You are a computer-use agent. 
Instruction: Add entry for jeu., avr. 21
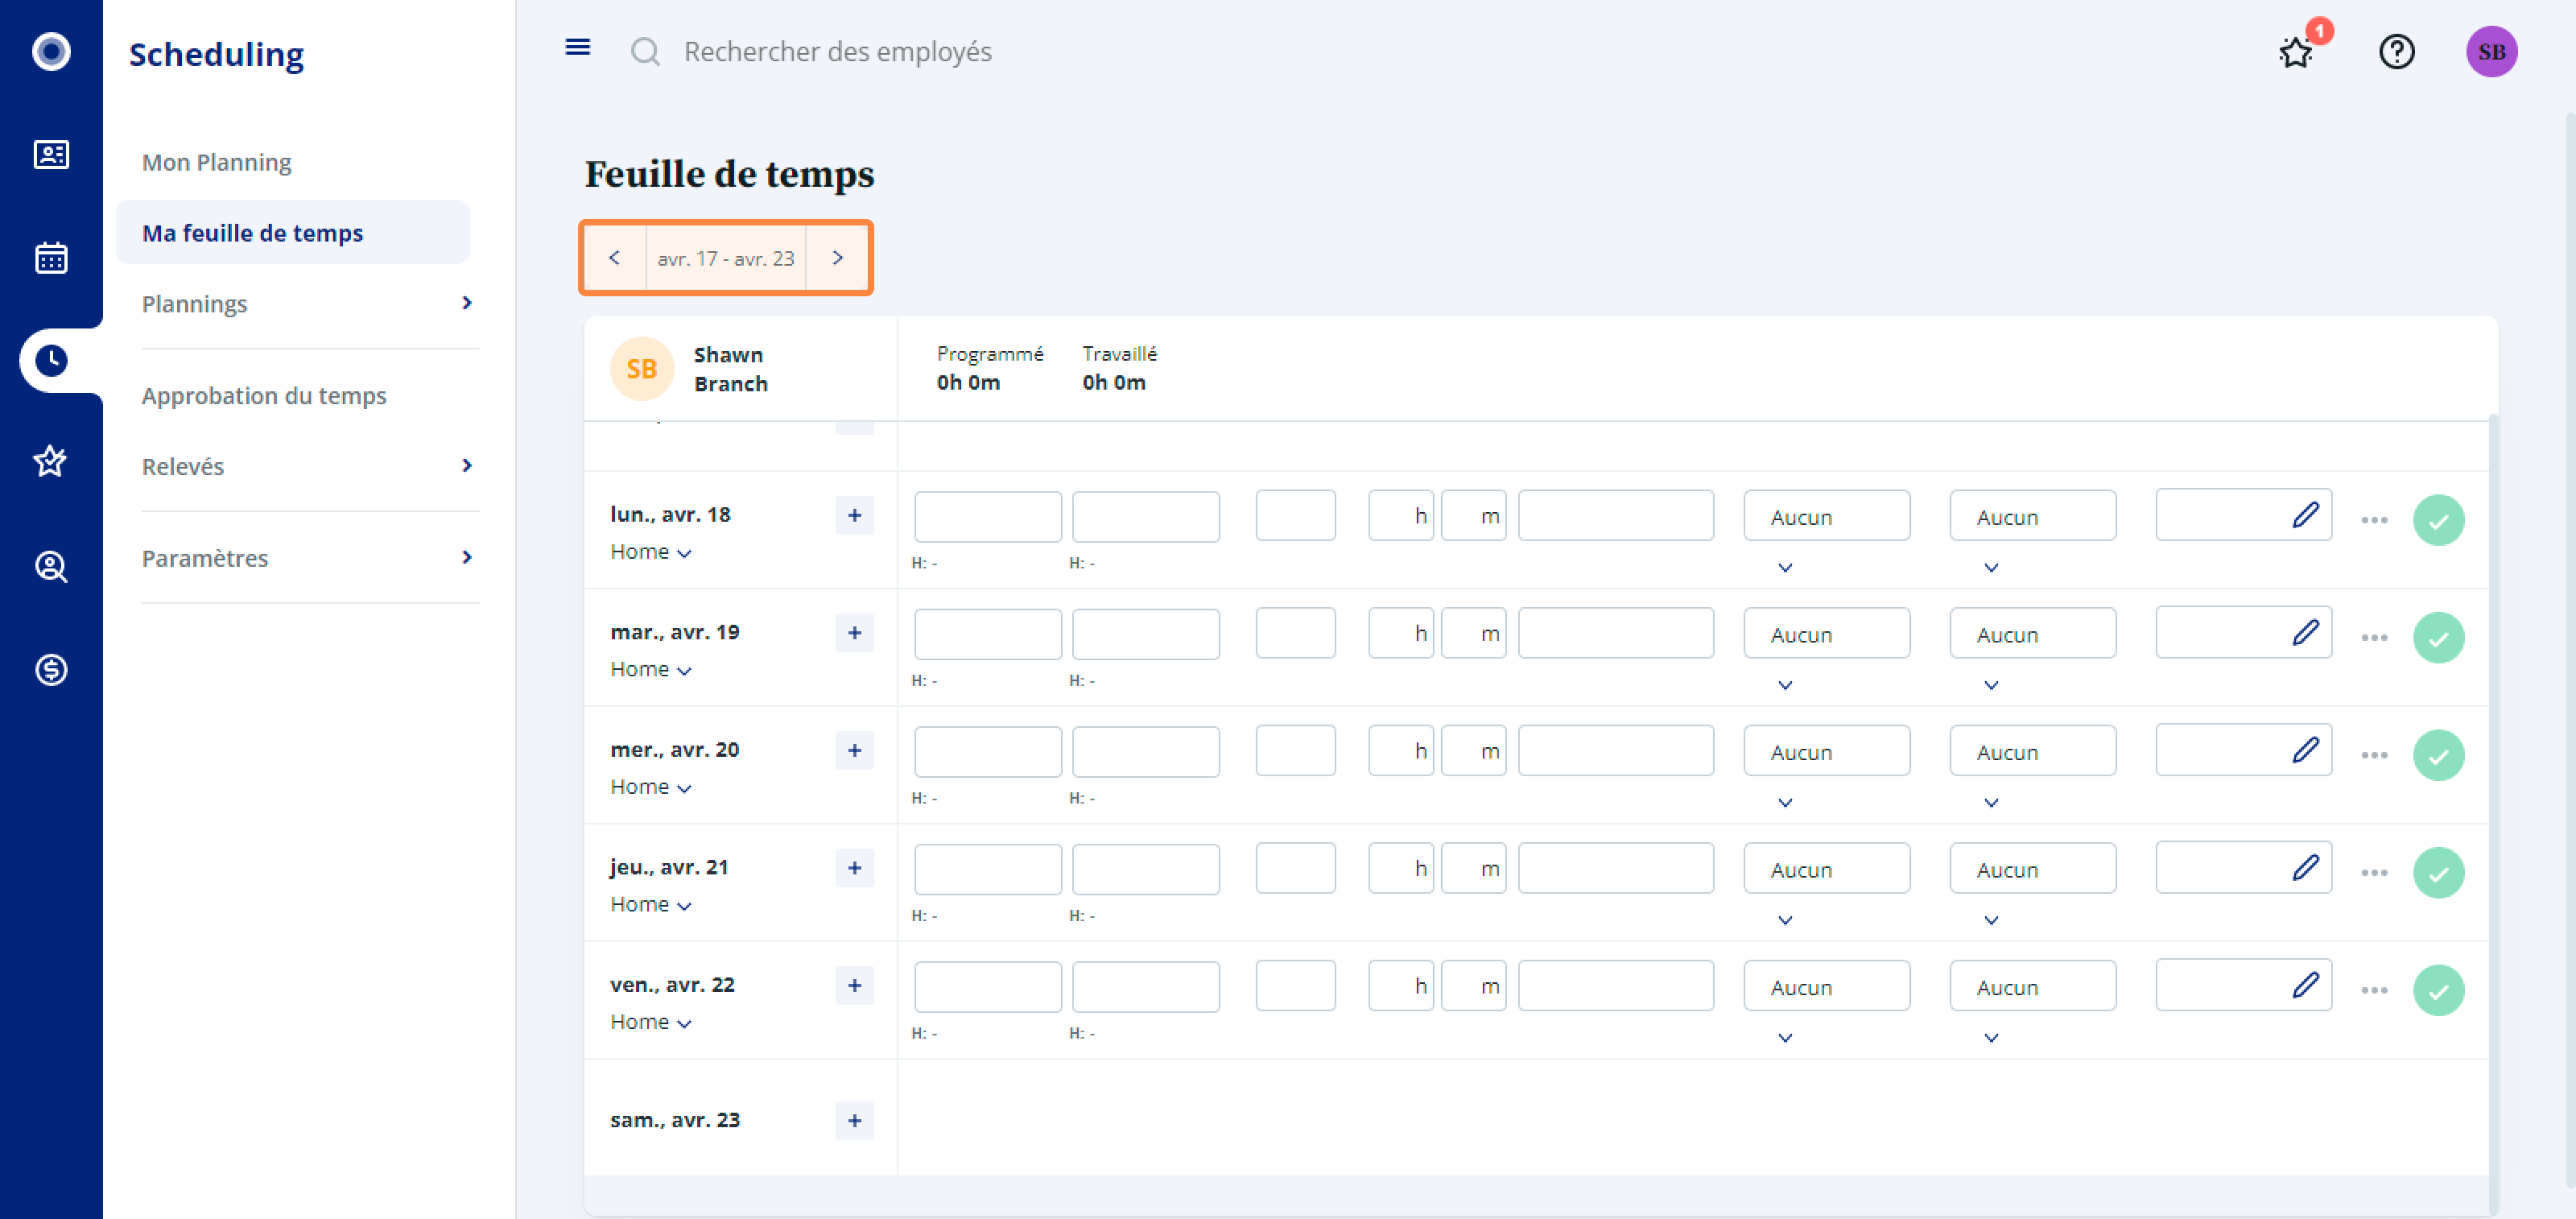pos(854,868)
